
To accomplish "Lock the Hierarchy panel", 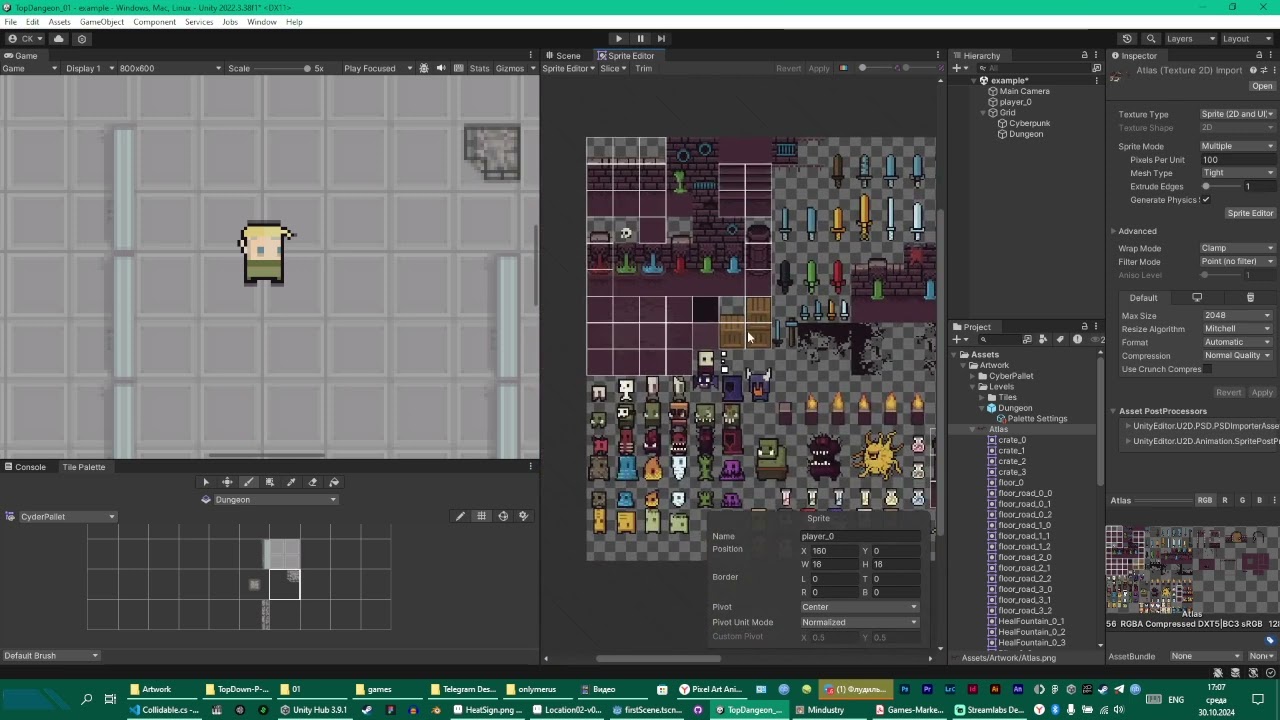I will point(1085,56).
